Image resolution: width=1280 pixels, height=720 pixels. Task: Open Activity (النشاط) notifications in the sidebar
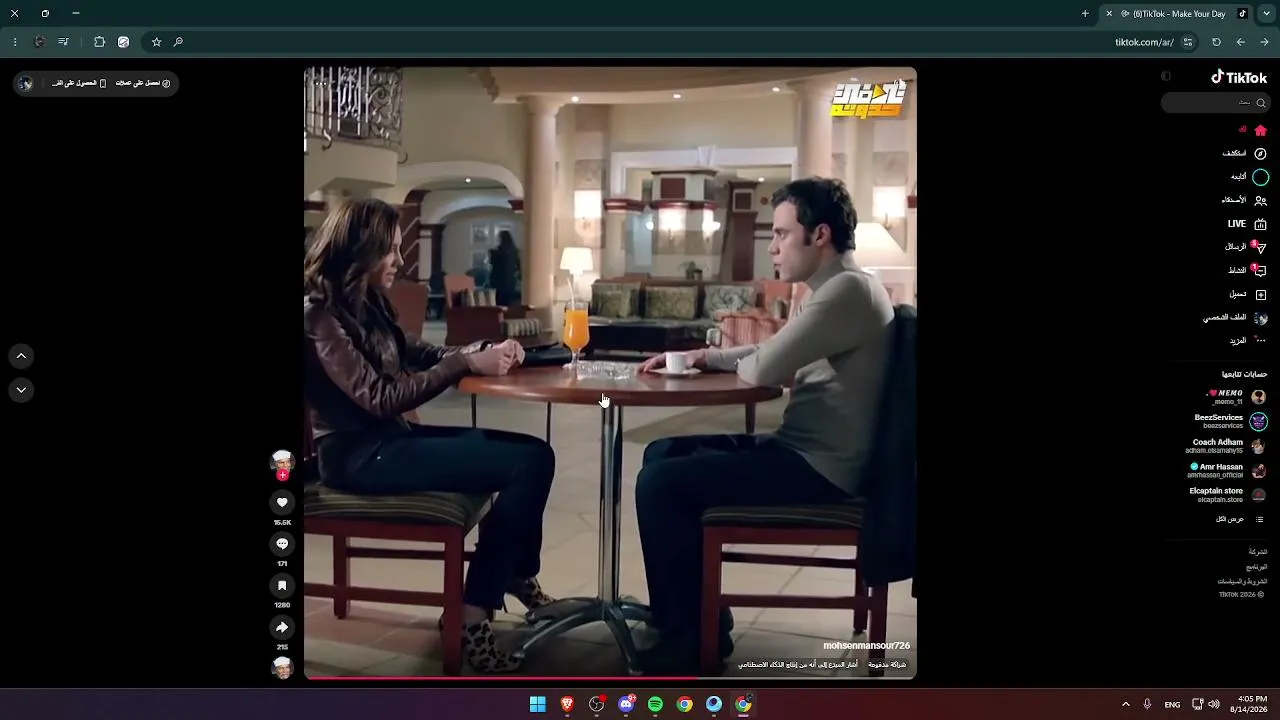pyautogui.click(x=1247, y=271)
